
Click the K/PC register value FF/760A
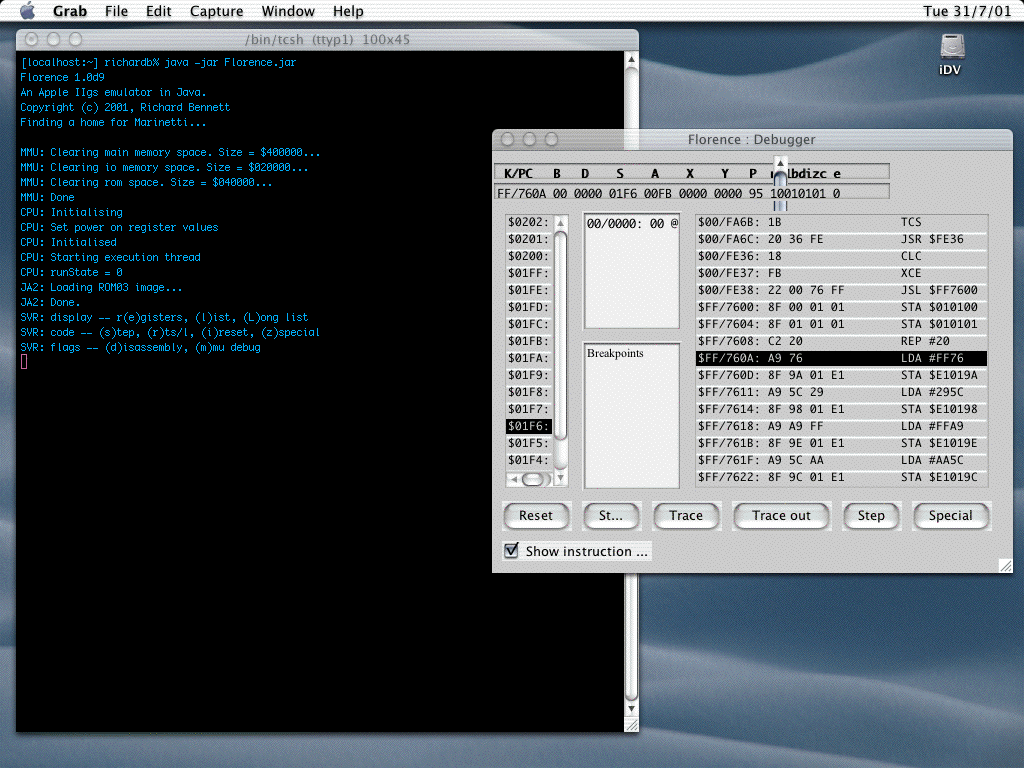(x=521, y=193)
